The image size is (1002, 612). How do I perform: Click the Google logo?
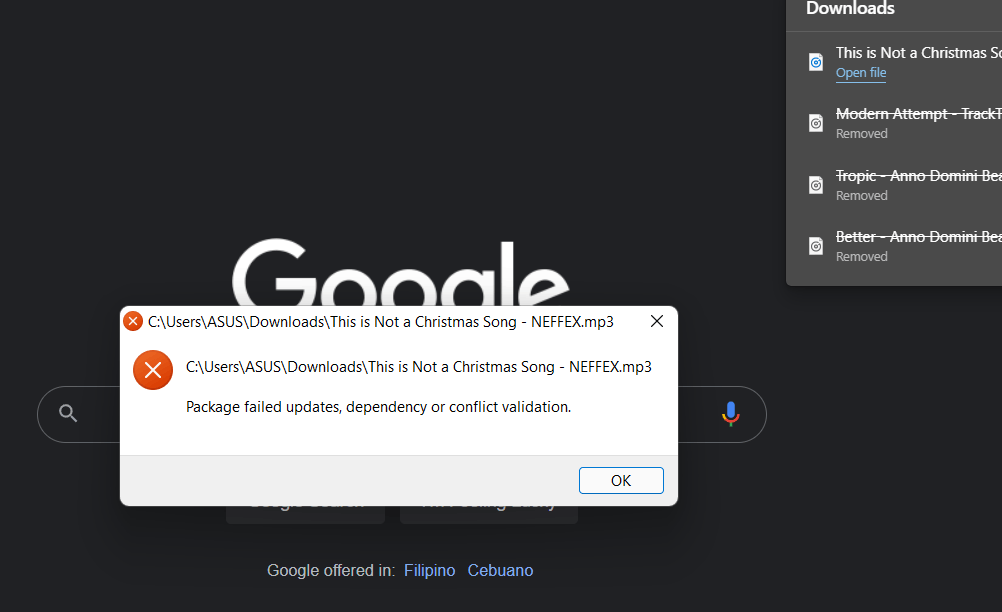pyautogui.click(x=400, y=273)
